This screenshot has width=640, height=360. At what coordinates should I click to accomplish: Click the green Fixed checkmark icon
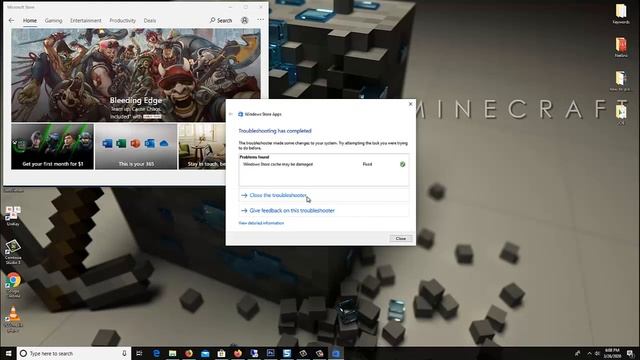click(x=402, y=164)
